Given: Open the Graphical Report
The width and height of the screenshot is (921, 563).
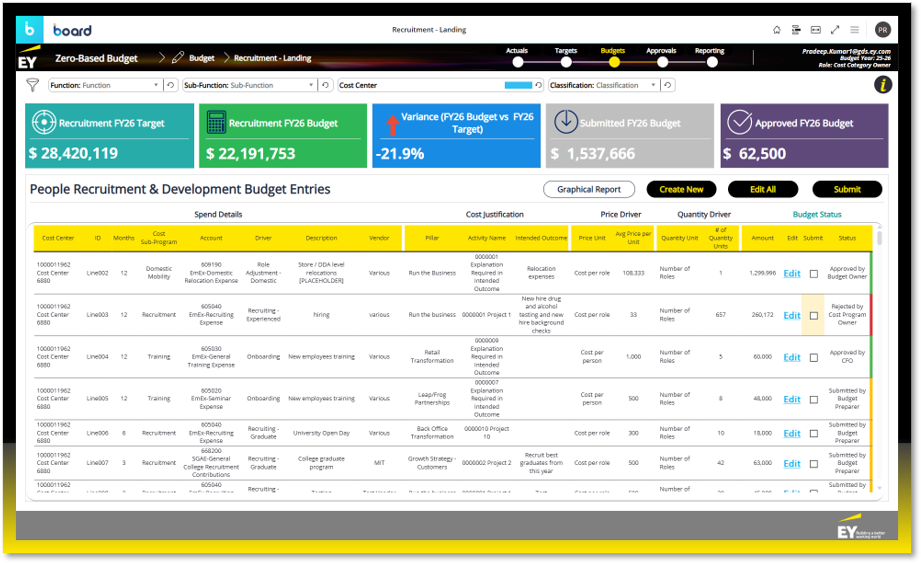Looking at the screenshot, I should [x=589, y=189].
